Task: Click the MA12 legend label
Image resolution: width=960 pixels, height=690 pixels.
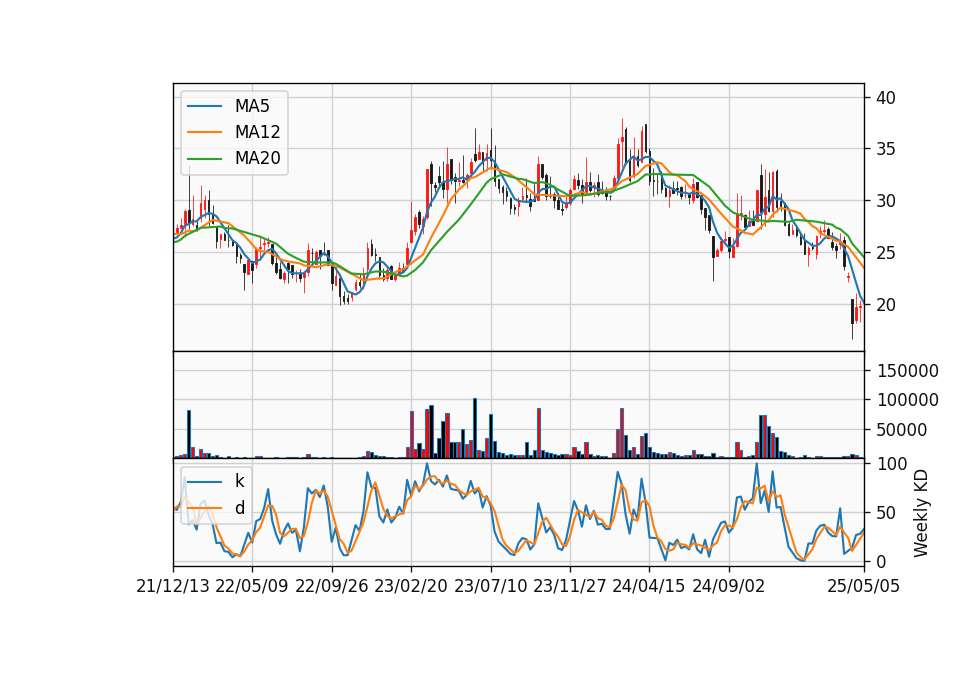Action: tap(257, 132)
